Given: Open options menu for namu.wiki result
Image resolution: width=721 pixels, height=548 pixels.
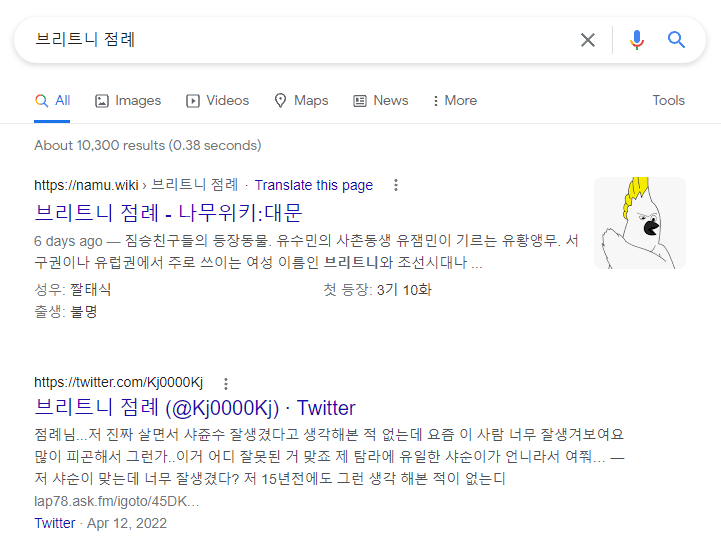Looking at the screenshot, I should pos(395,185).
